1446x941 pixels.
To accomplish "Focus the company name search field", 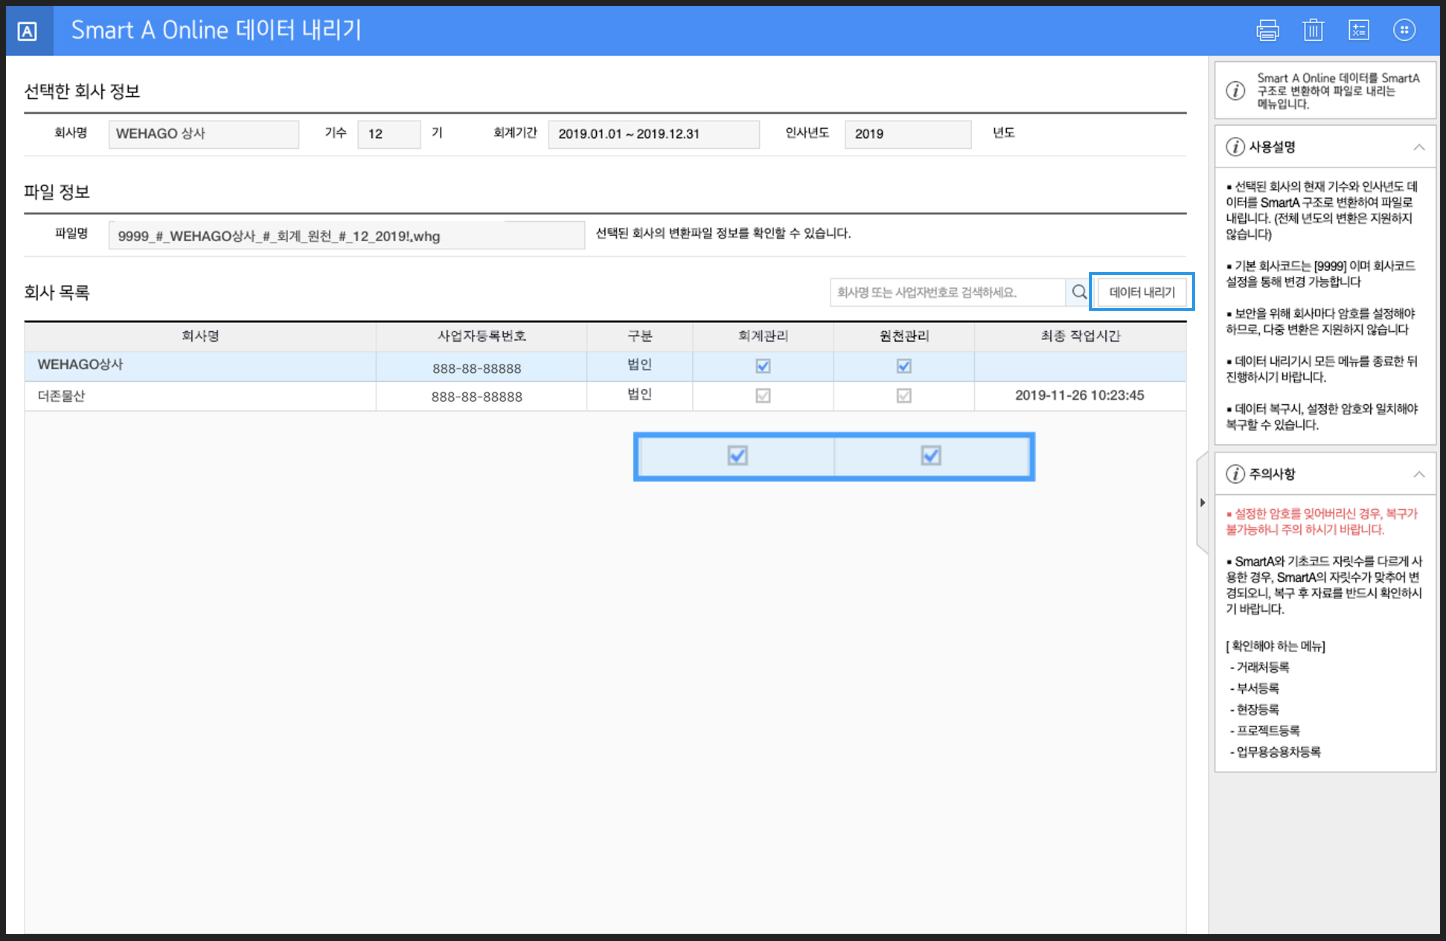I will click(946, 292).
